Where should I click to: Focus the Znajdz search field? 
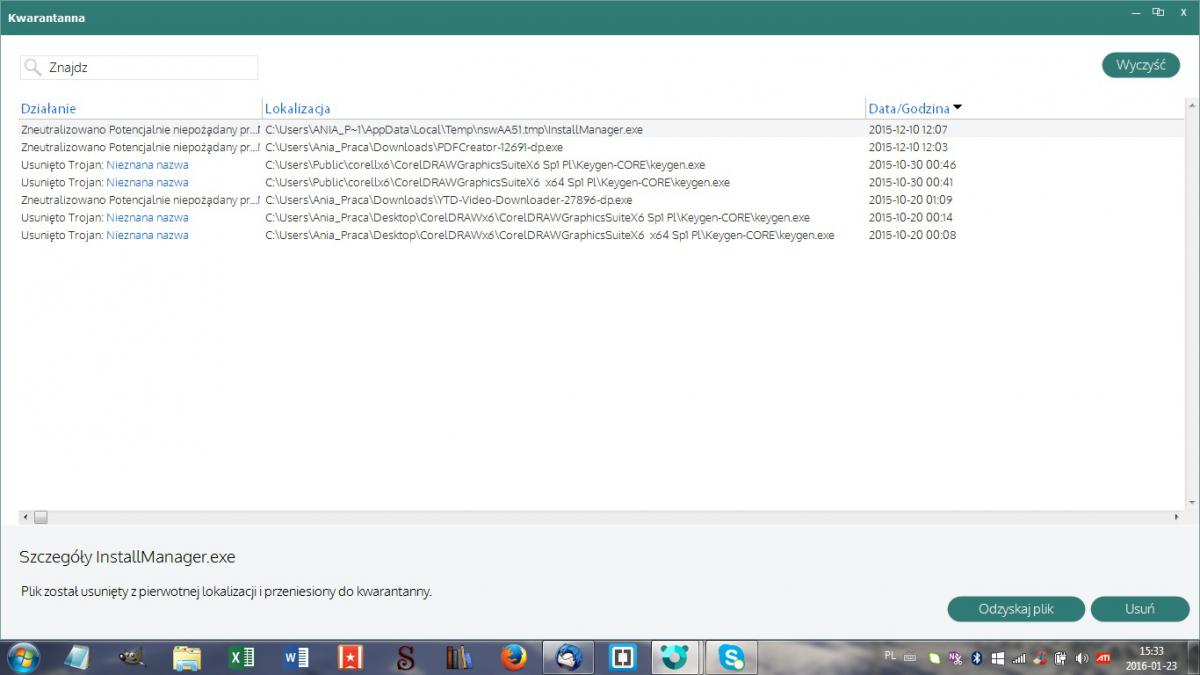(139, 67)
